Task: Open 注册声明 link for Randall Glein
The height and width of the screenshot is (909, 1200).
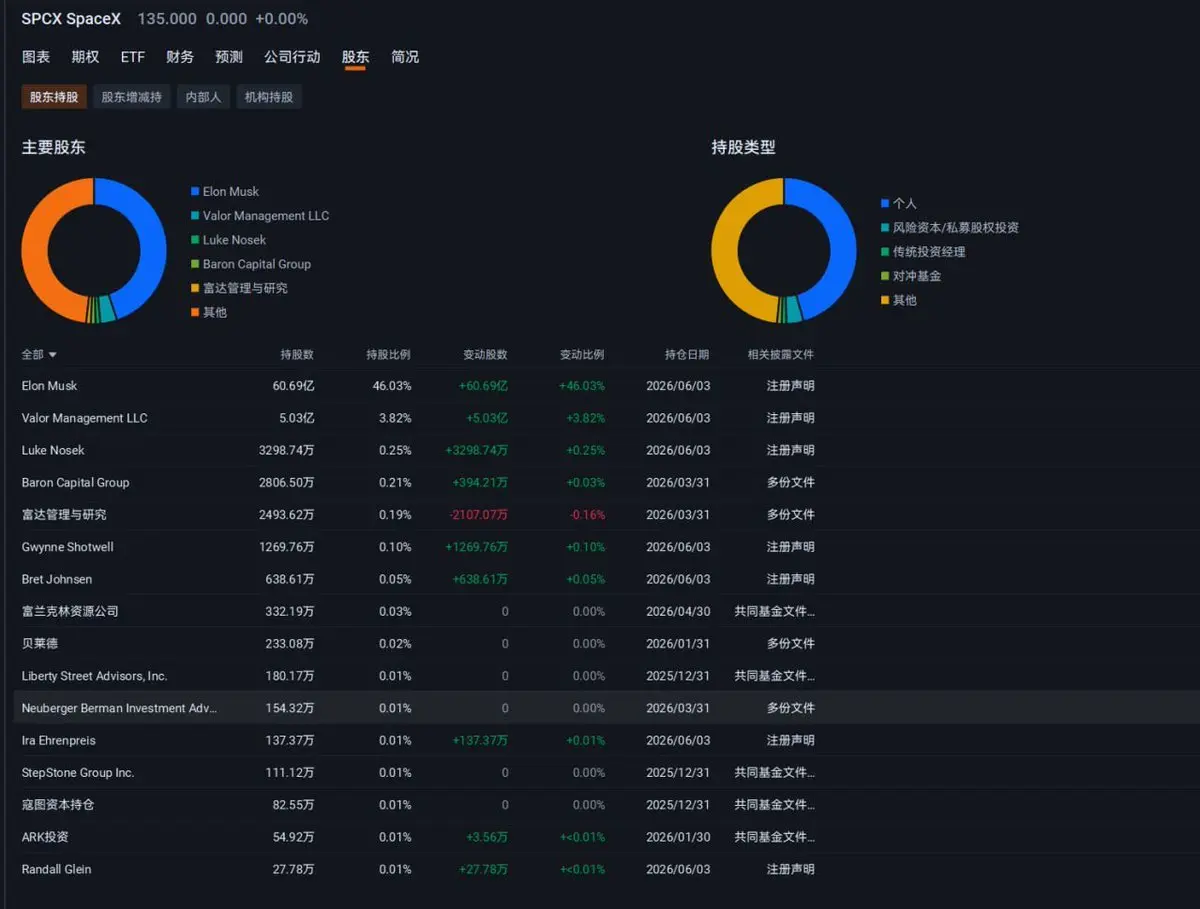Action: (x=791, y=869)
